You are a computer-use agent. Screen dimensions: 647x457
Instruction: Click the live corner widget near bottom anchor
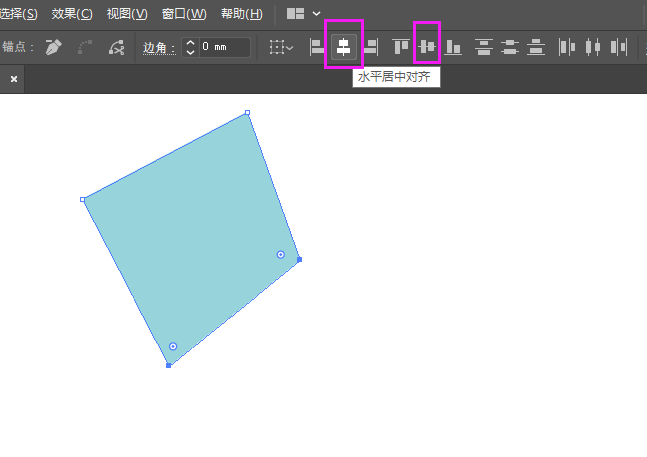(173, 346)
